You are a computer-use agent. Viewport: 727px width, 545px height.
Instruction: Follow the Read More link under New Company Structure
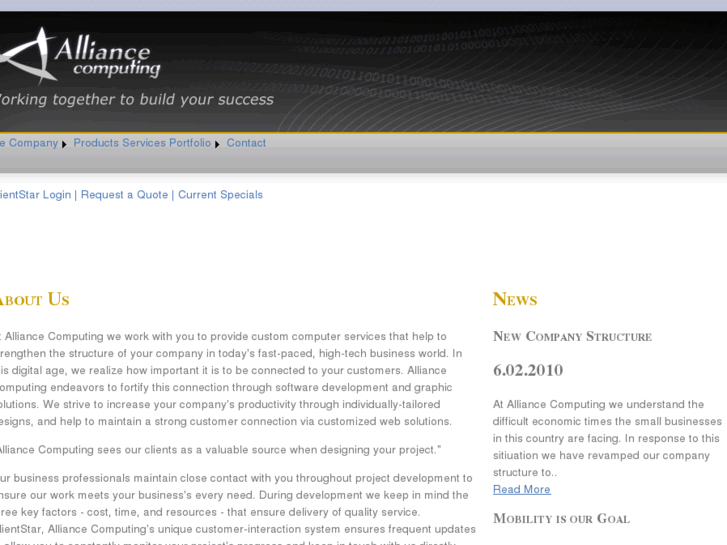pos(522,489)
